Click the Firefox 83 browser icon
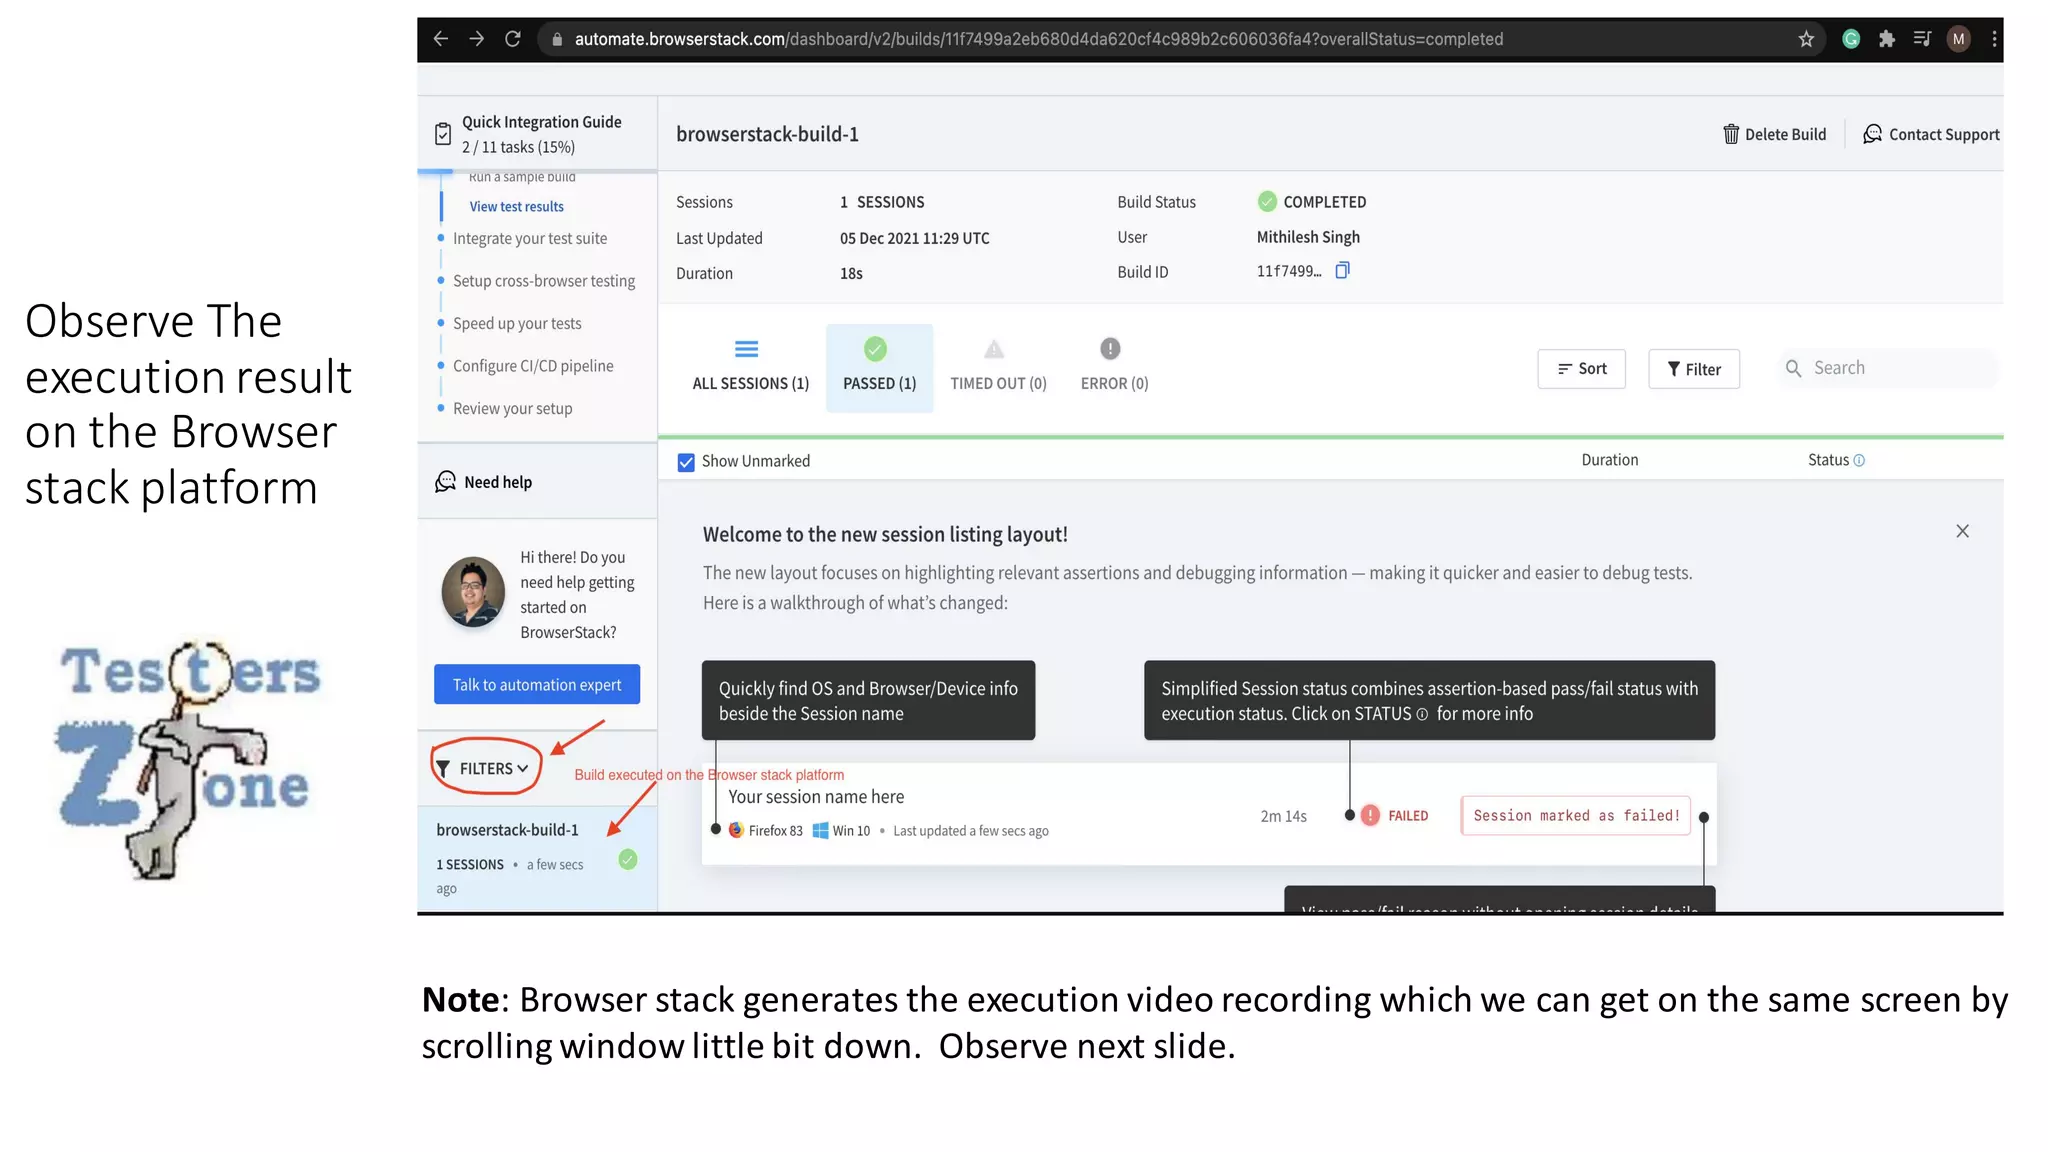 tap(736, 830)
